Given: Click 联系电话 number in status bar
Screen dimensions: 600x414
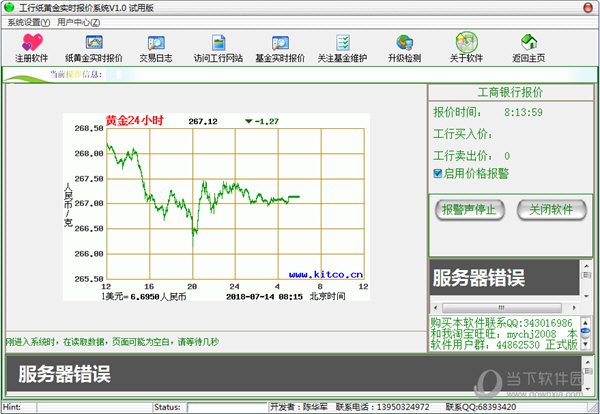Looking at the screenshot, I should pos(383,407).
